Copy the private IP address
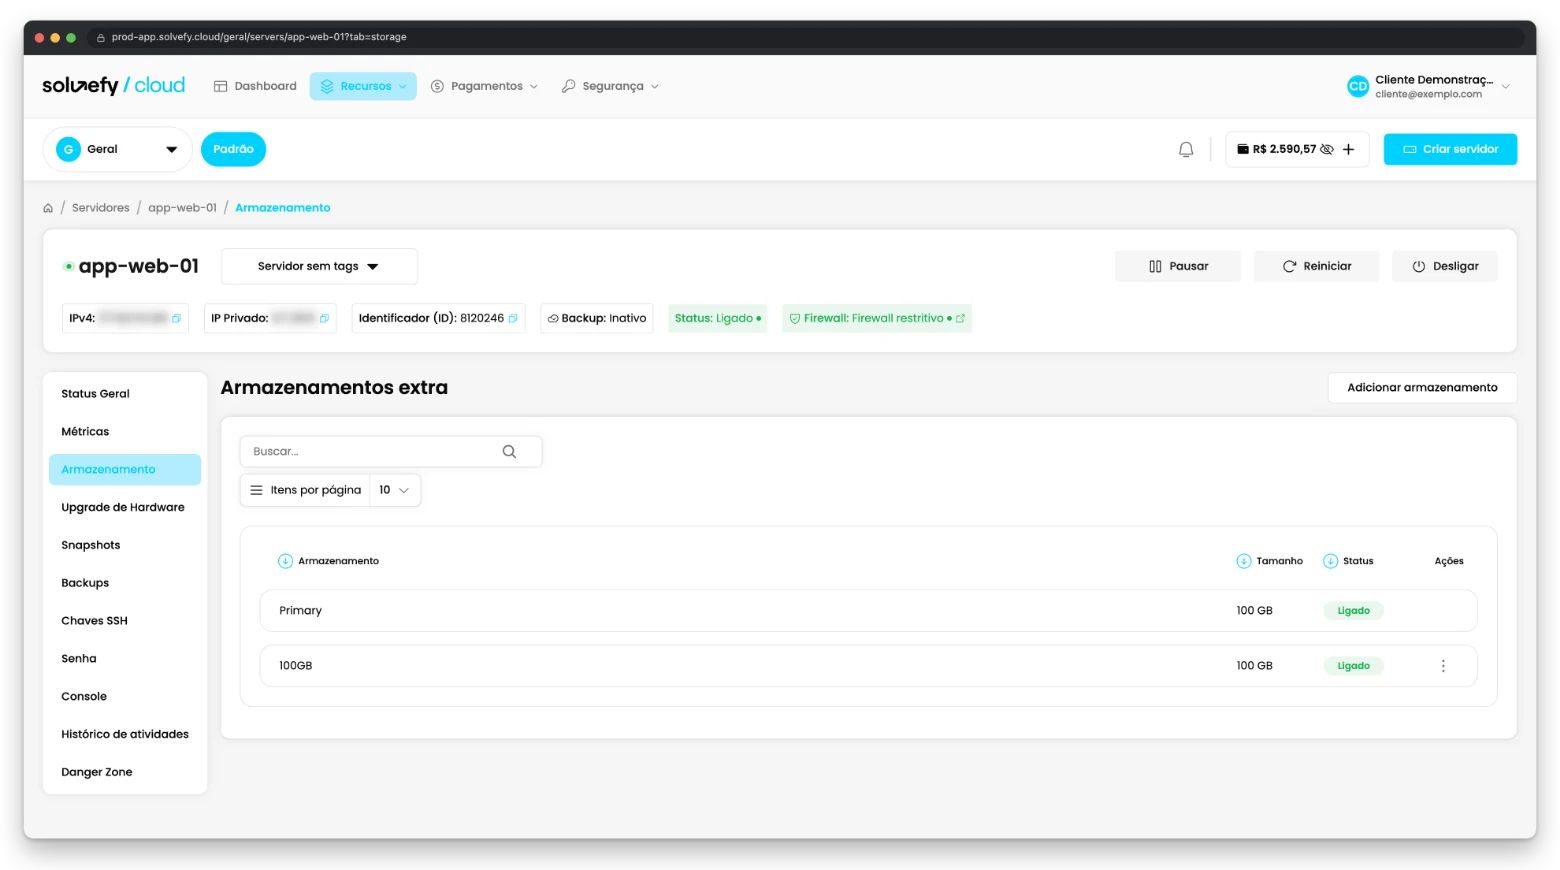The image size is (1560, 870). pos(324,318)
